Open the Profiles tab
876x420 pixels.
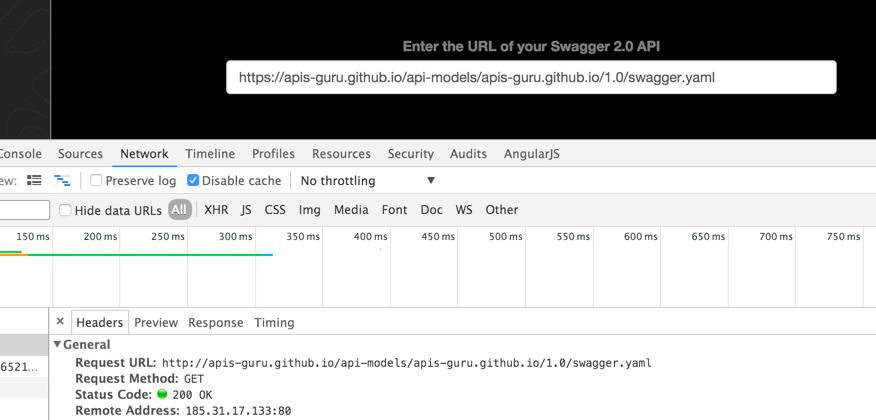tap(273, 154)
